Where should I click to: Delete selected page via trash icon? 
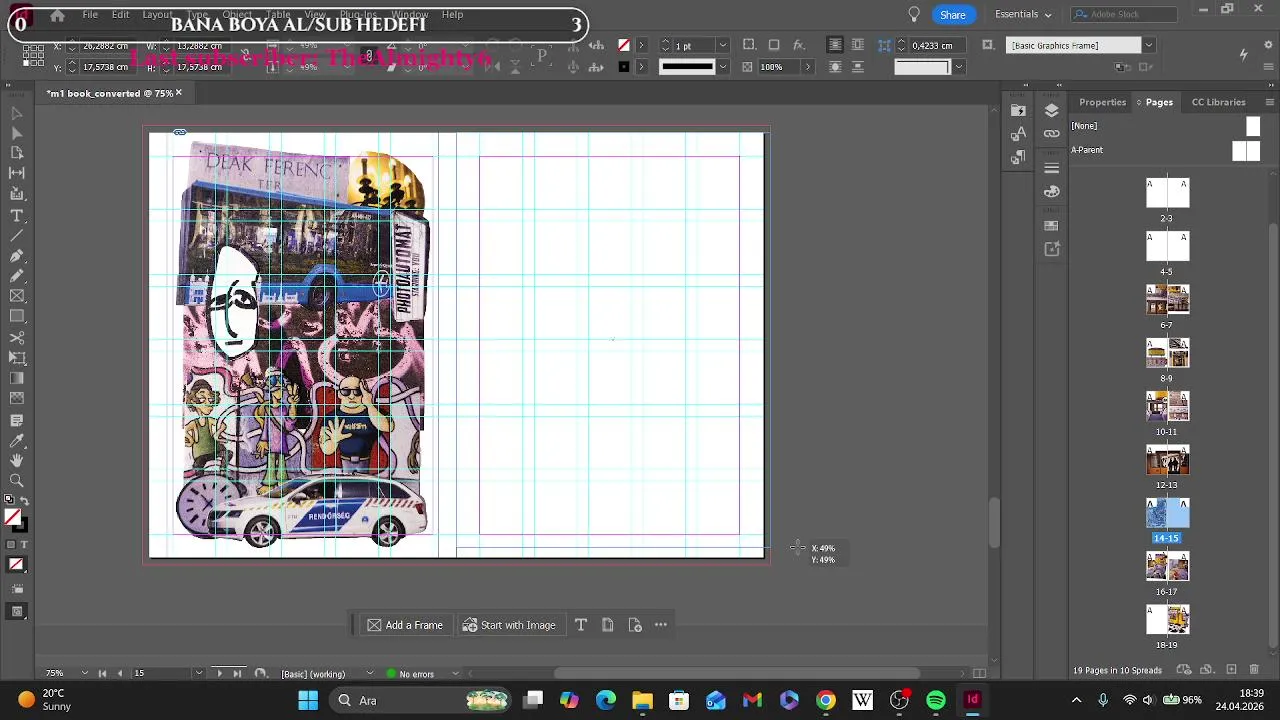(x=1255, y=670)
